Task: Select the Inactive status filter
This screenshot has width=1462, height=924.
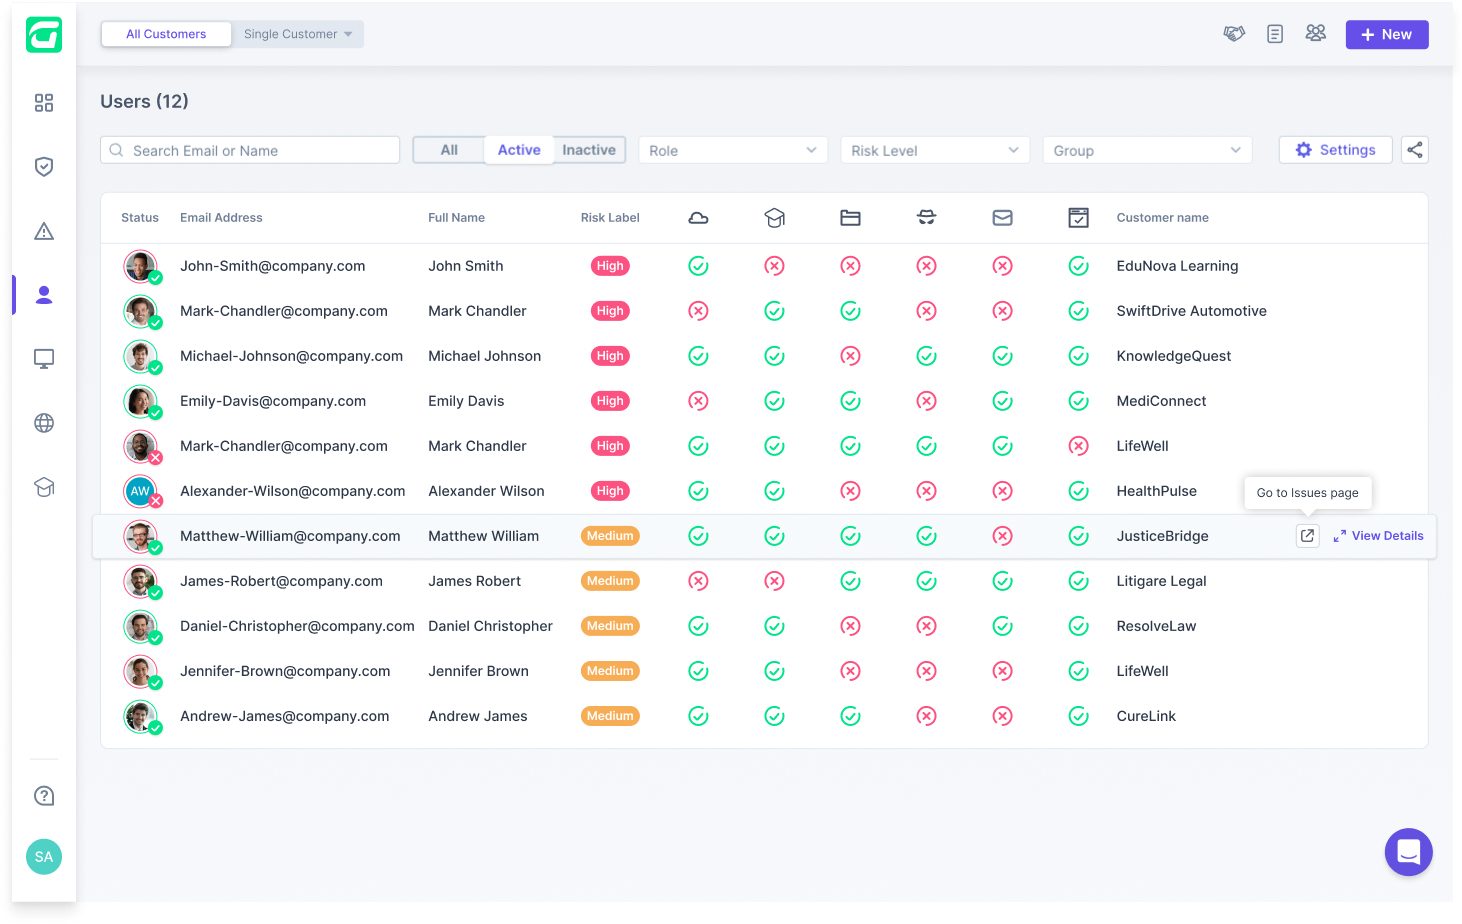Action: [589, 150]
